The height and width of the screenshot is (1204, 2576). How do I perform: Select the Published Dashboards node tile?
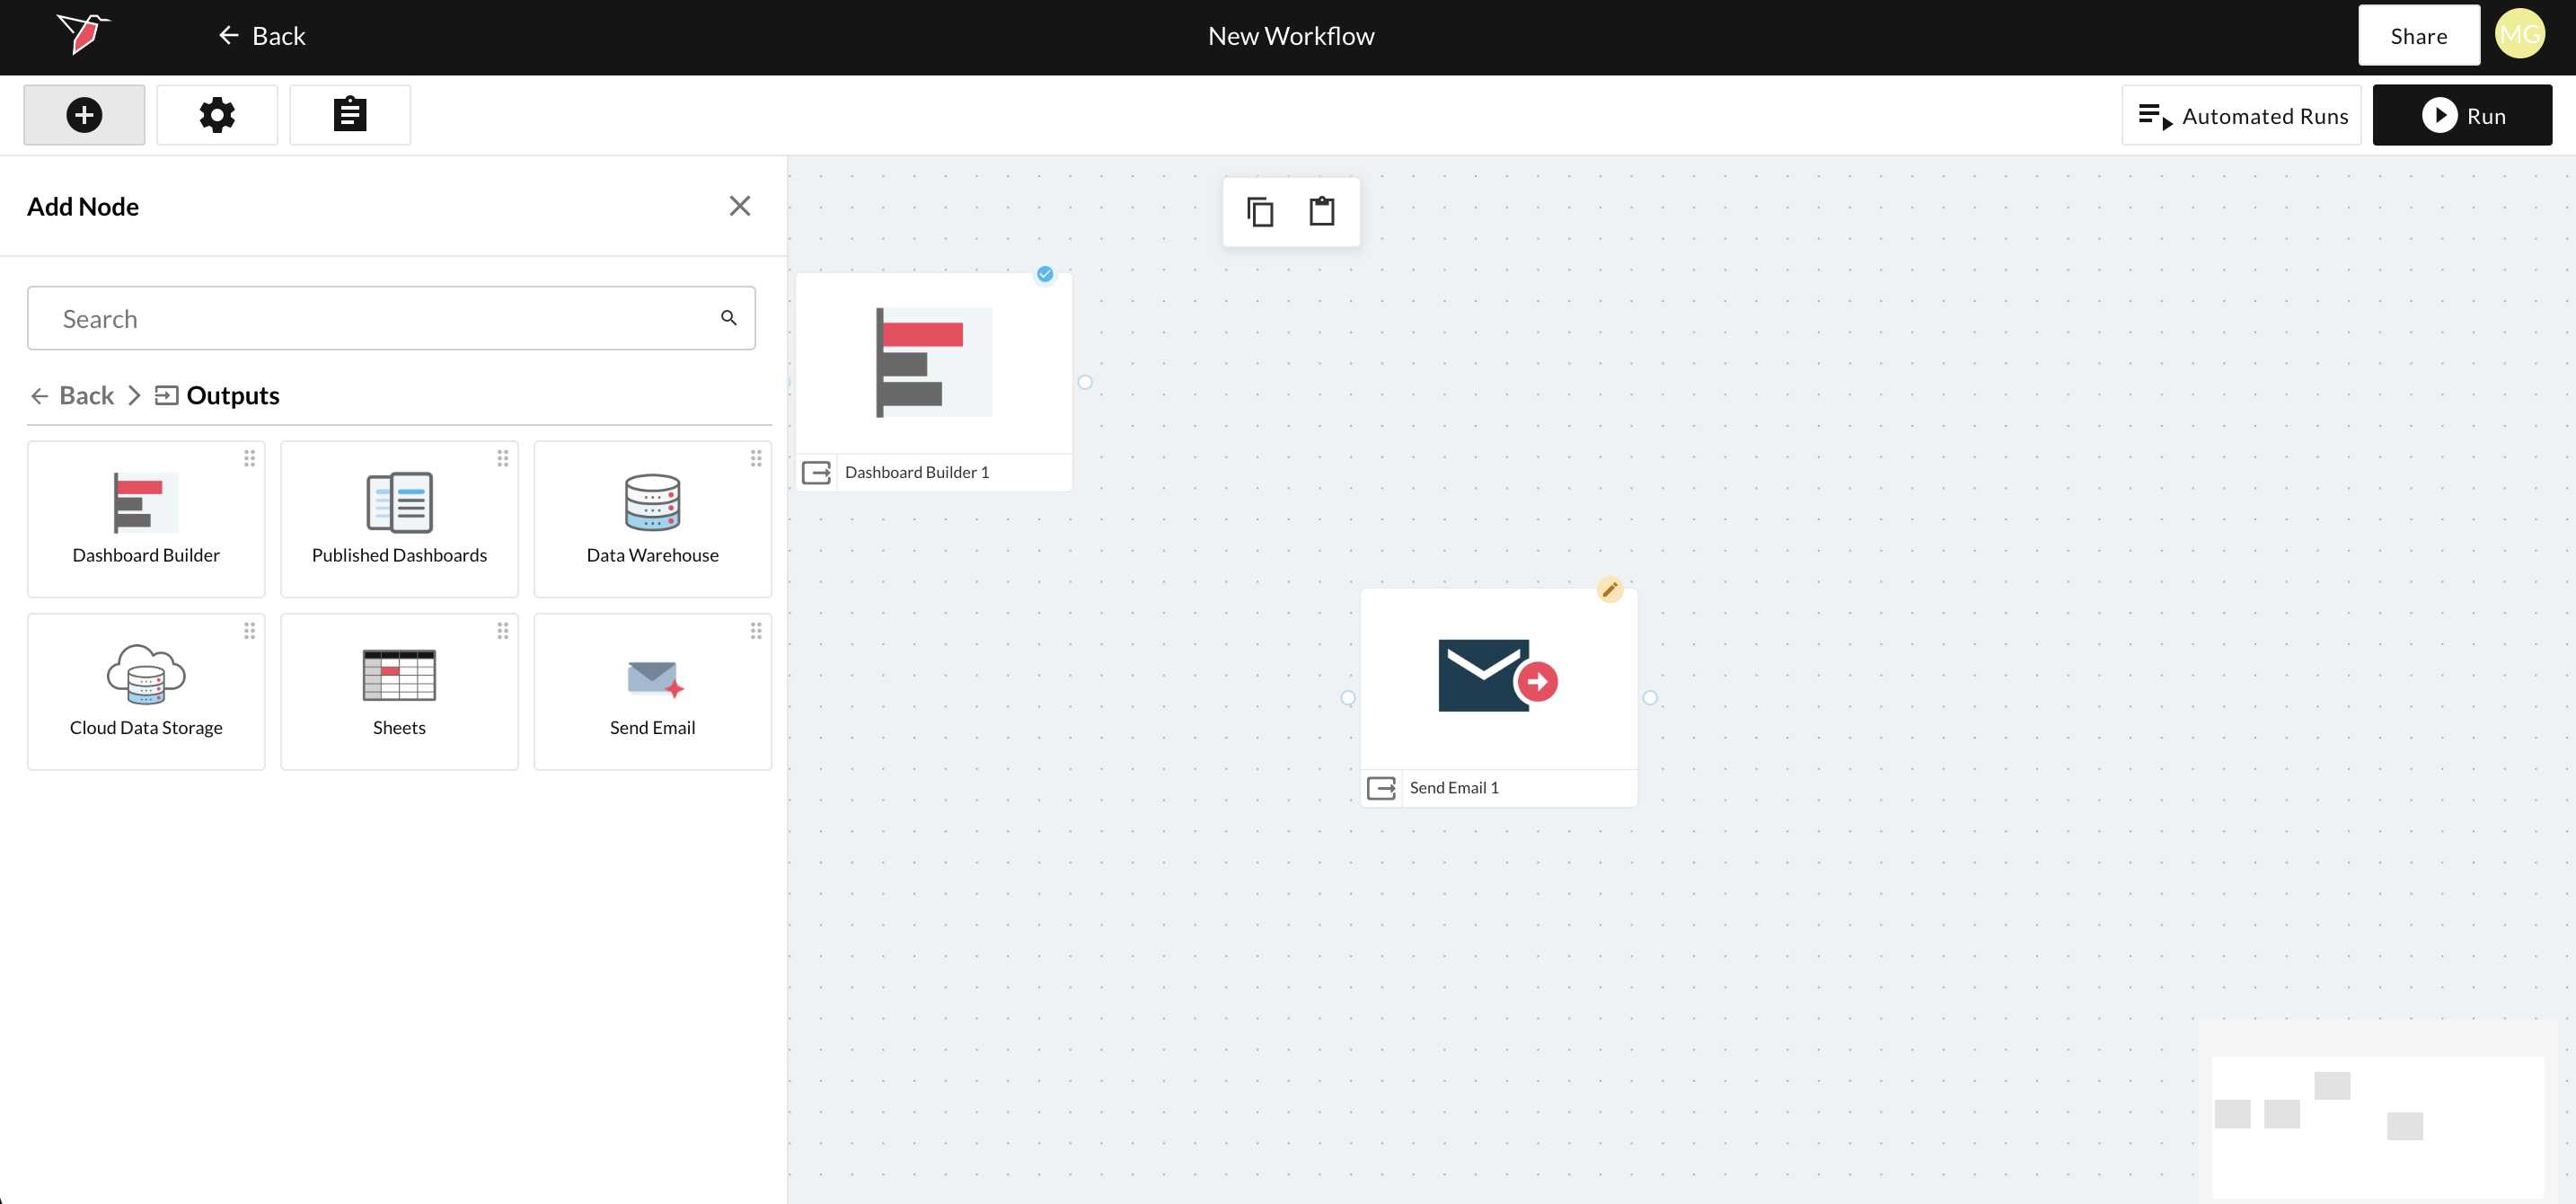[399, 519]
